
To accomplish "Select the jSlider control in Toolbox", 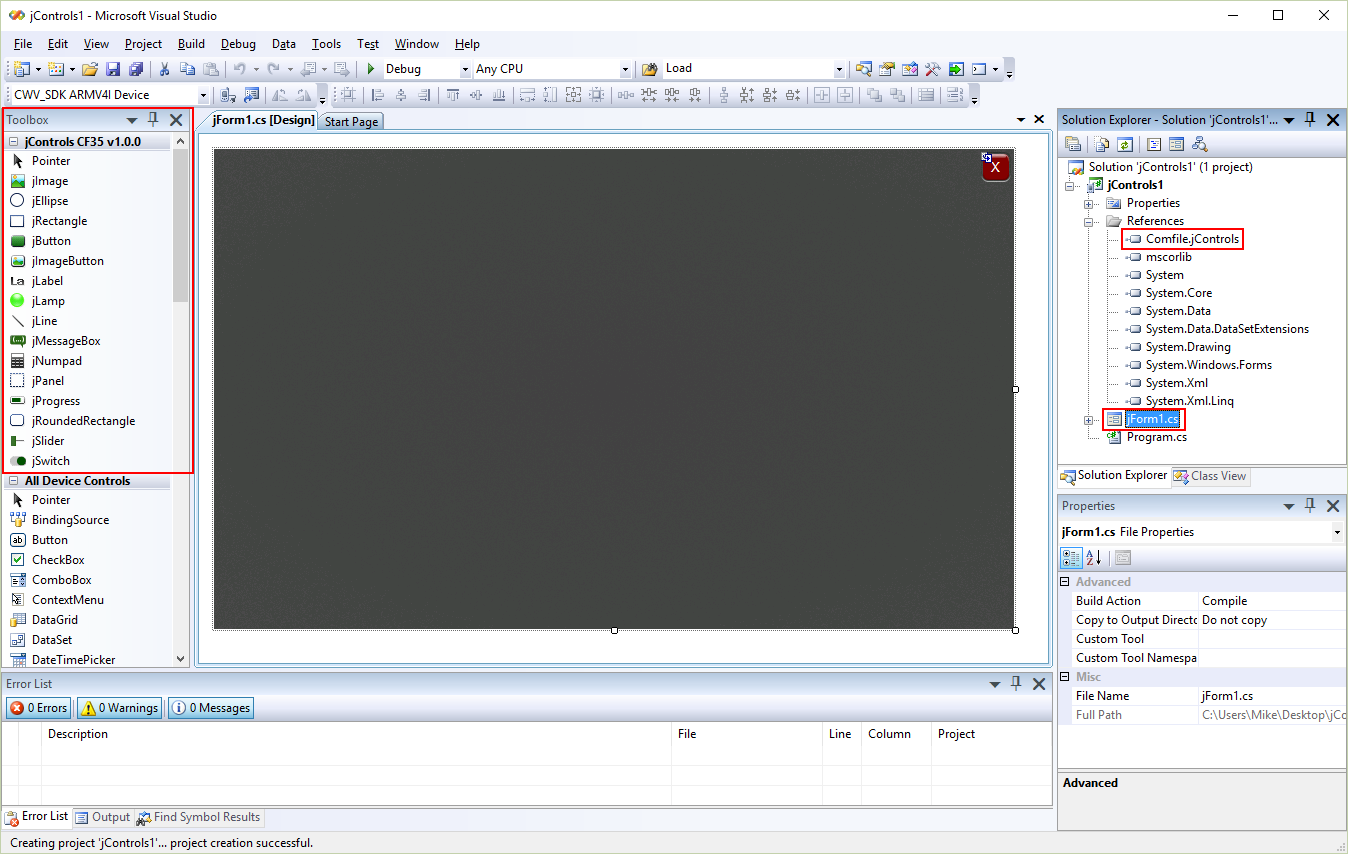I will point(48,441).
